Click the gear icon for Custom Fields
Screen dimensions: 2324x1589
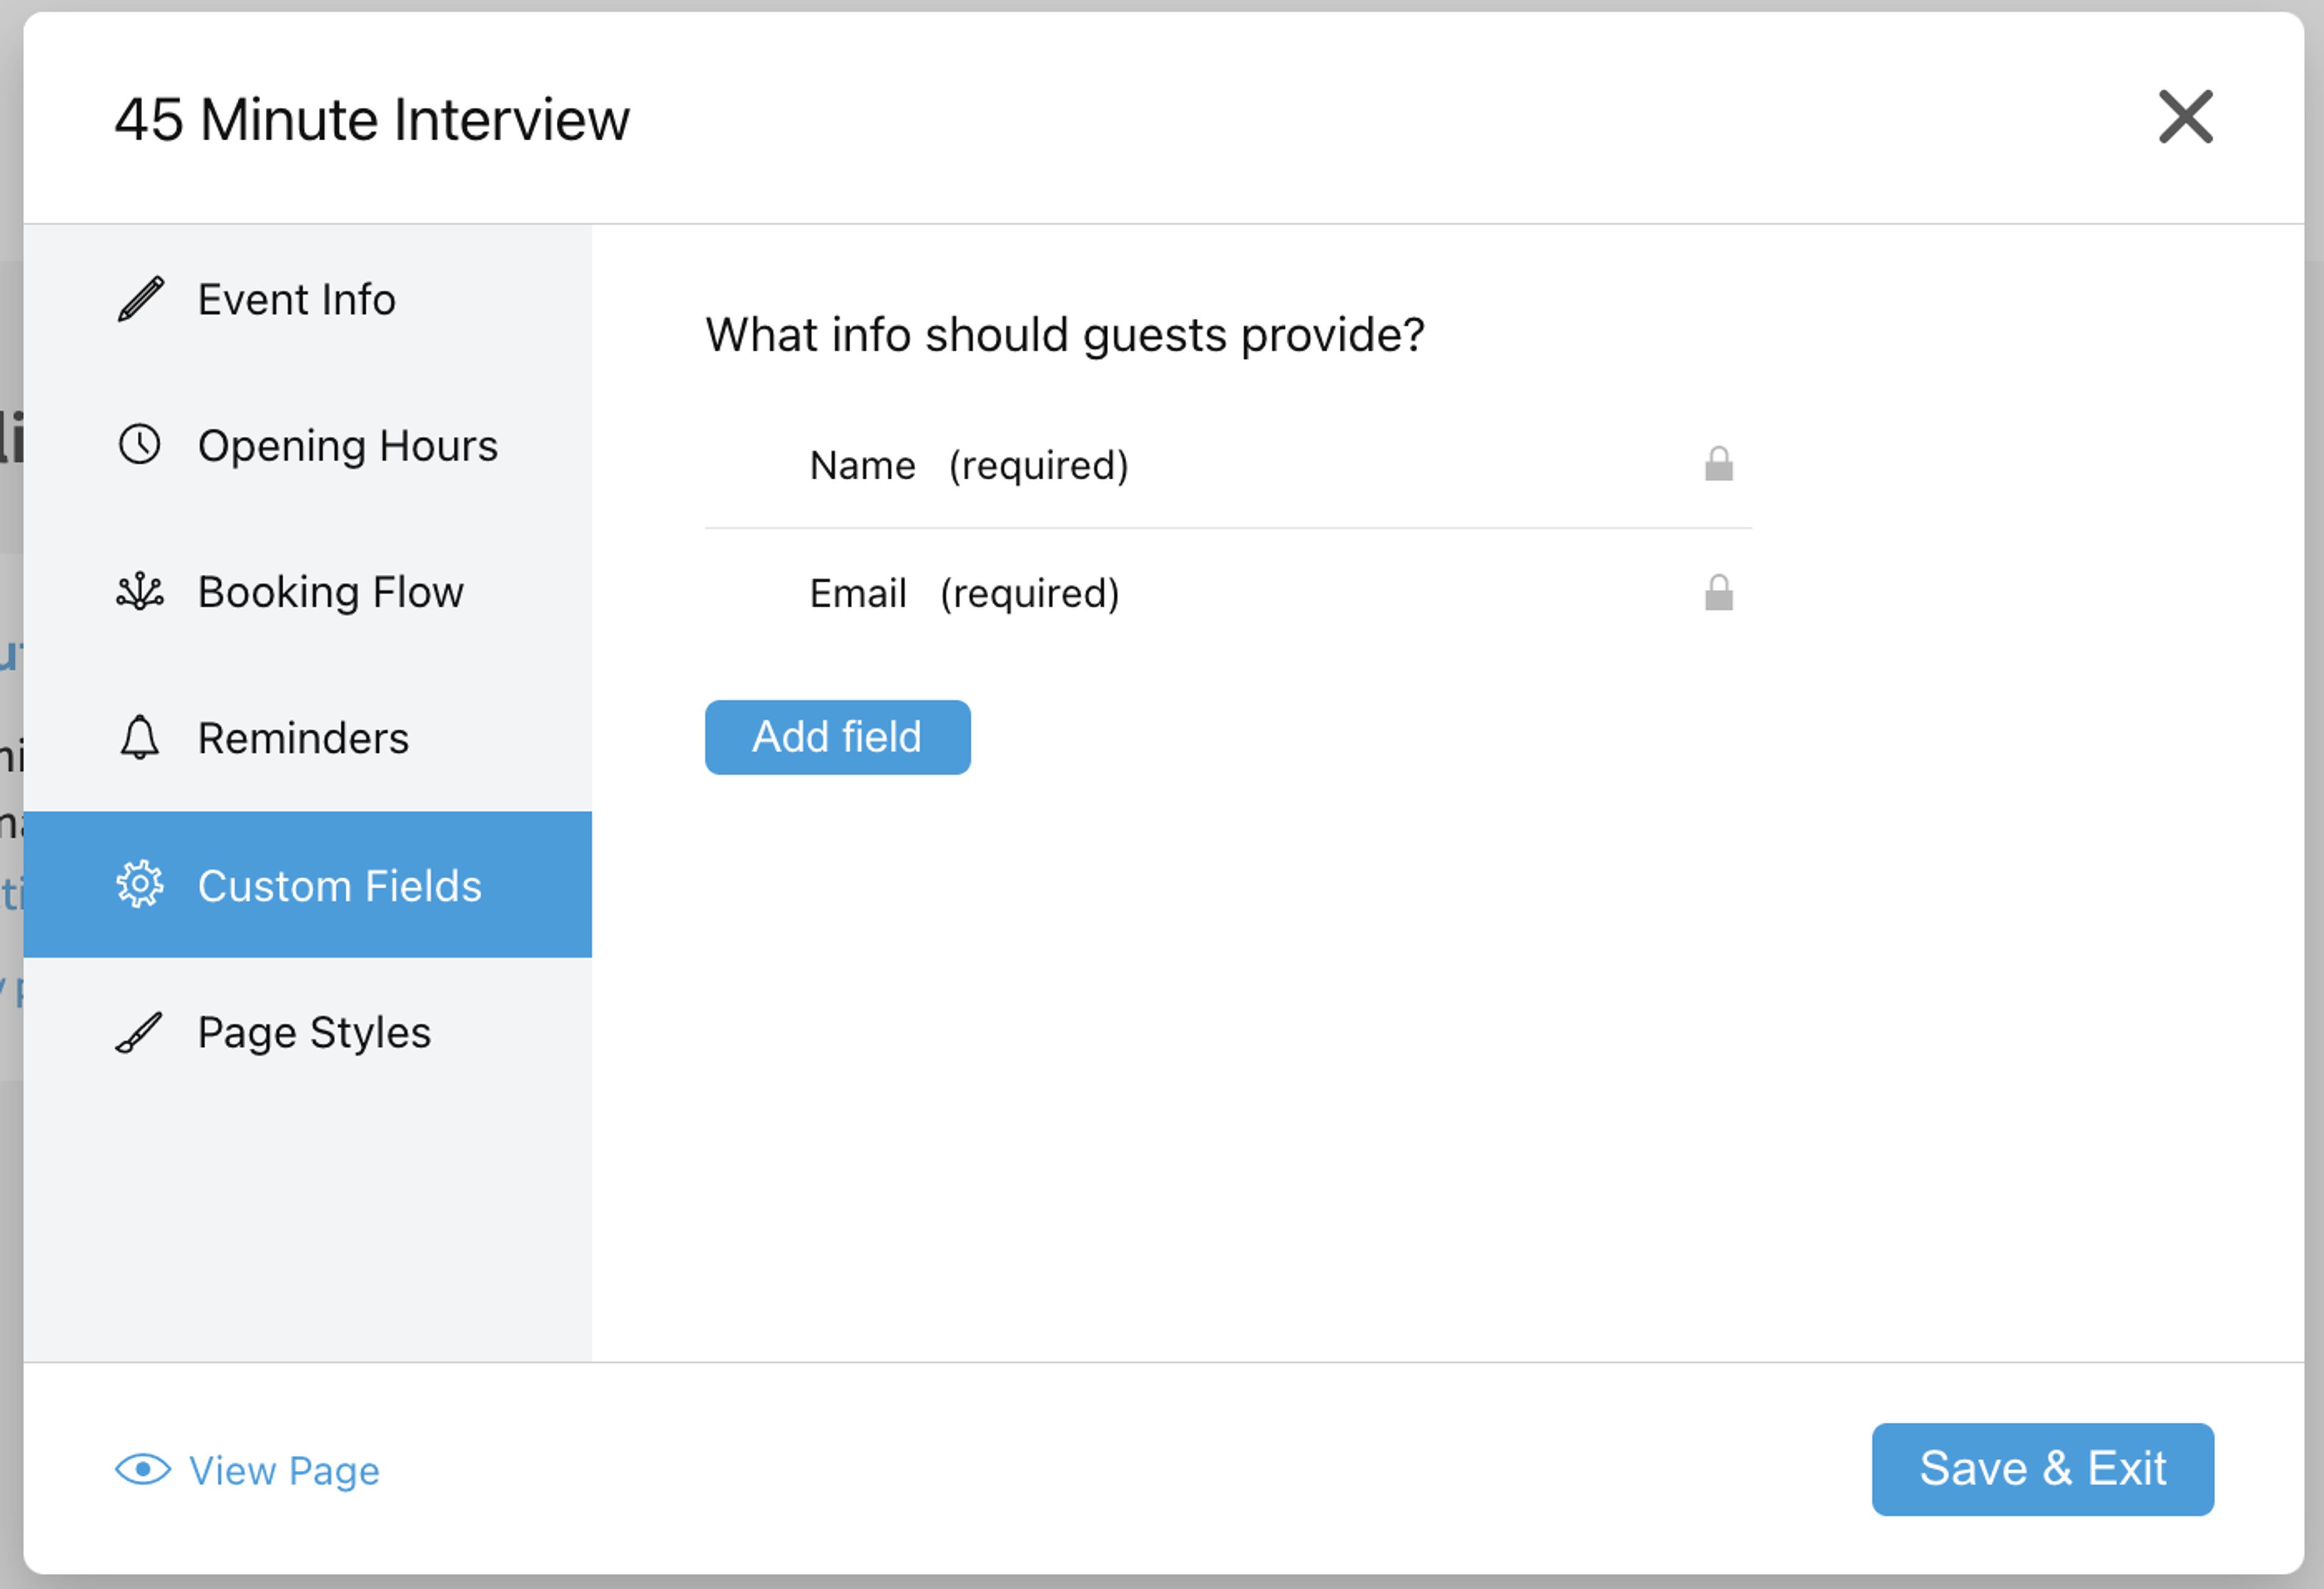click(x=140, y=885)
